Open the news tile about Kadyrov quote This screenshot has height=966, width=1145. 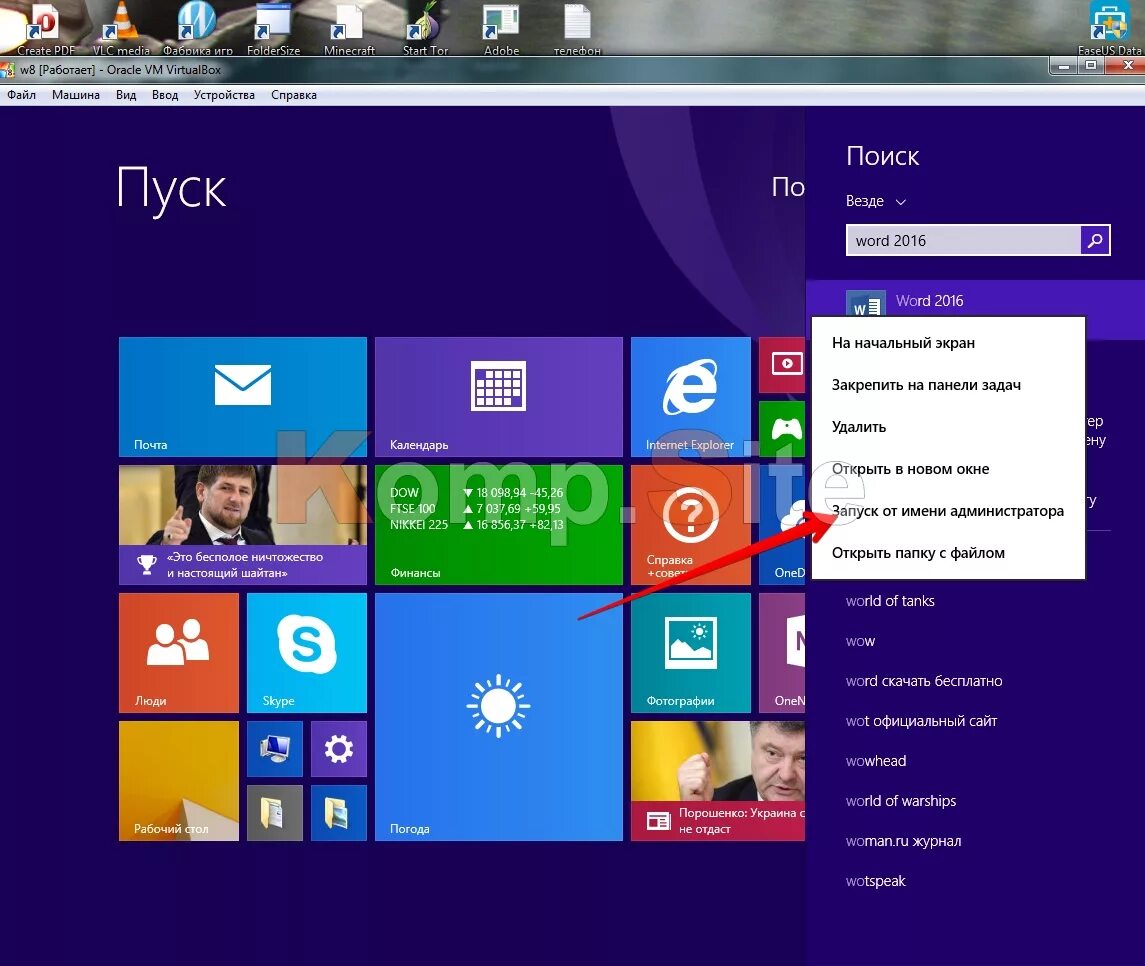242,525
